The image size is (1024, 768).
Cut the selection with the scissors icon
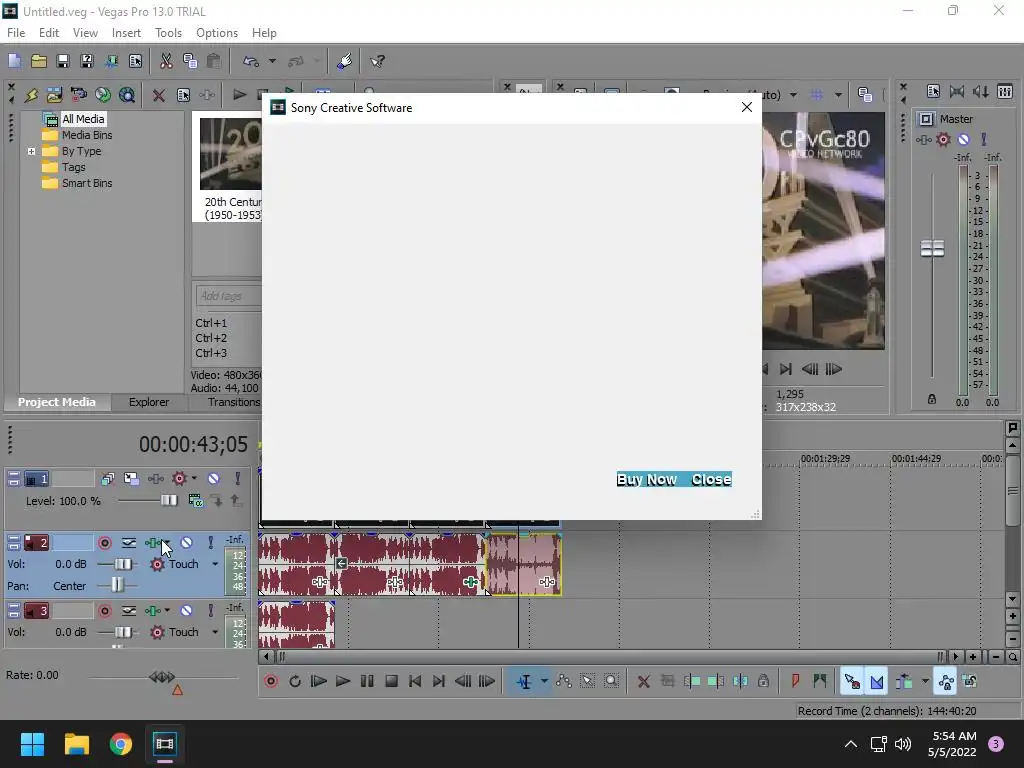[166, 61]
